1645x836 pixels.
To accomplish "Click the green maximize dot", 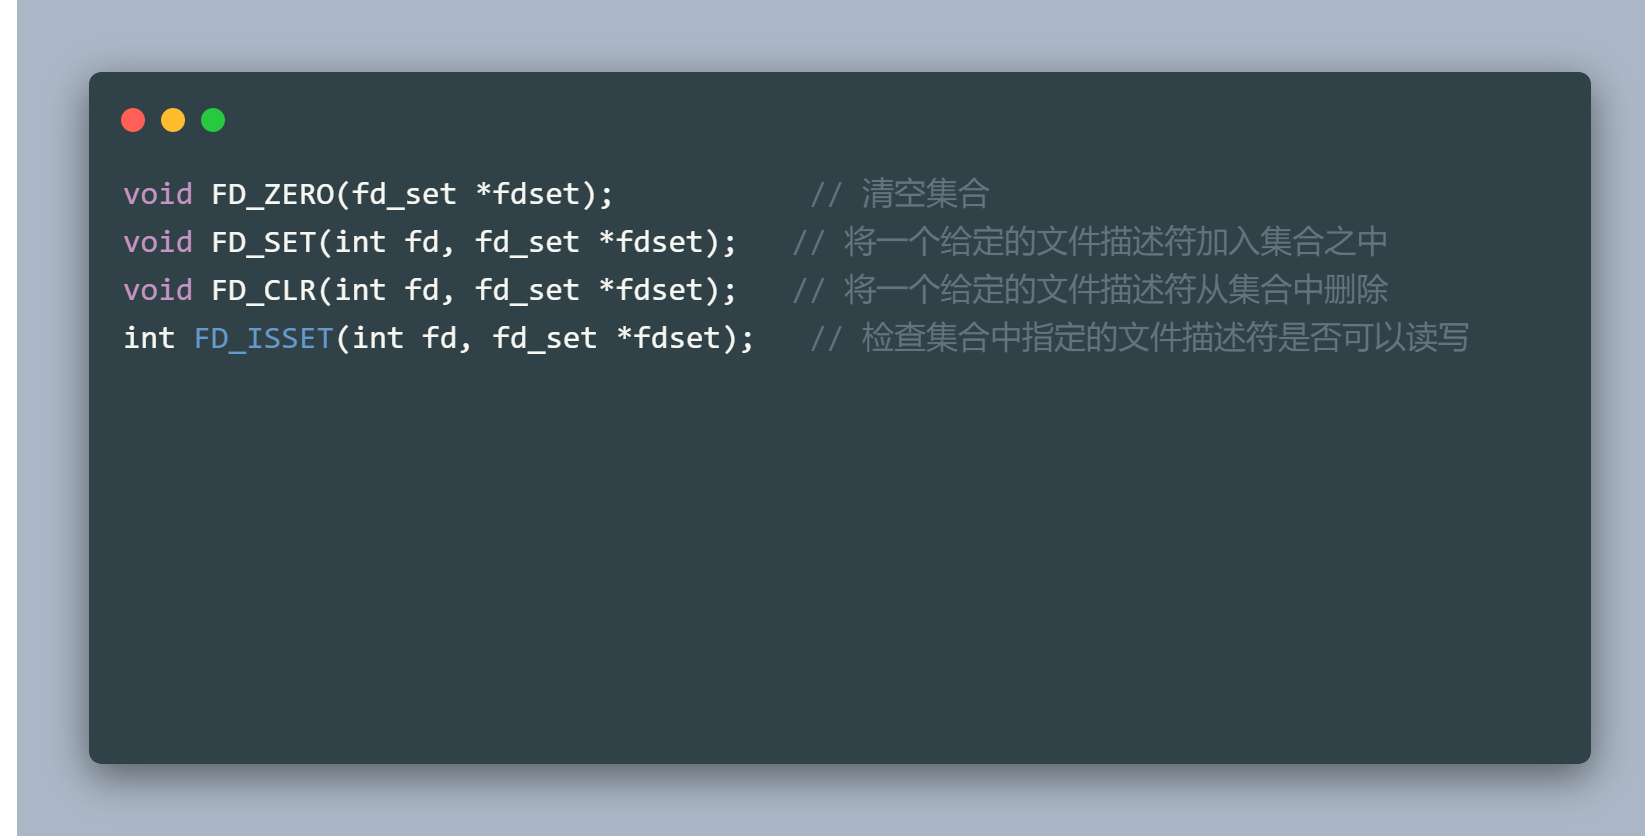I will click(213, 120).
